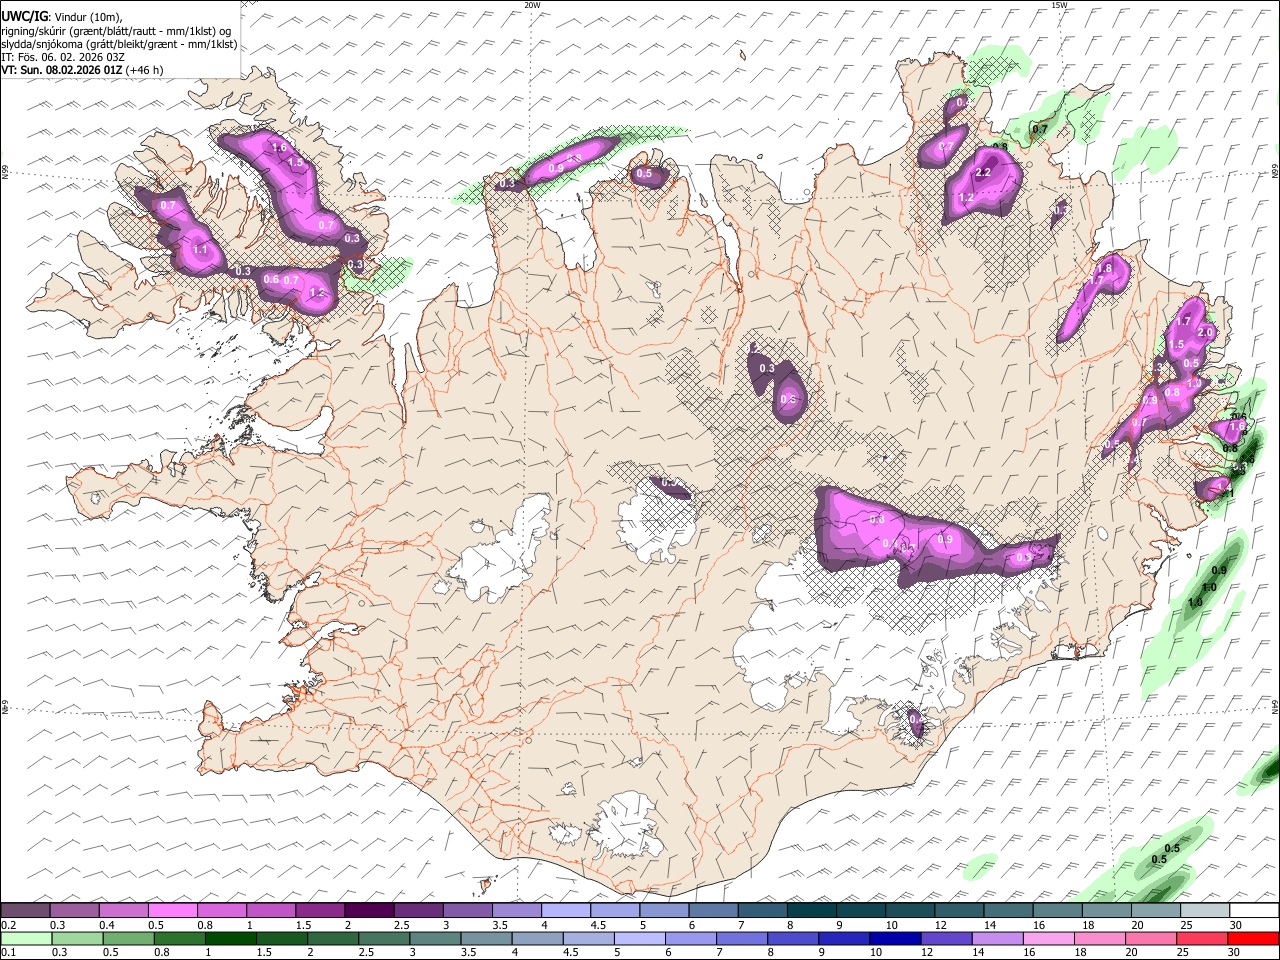Click the 0.1 label in rain legend
This screenshot has width=1280, height=960.
8,953
